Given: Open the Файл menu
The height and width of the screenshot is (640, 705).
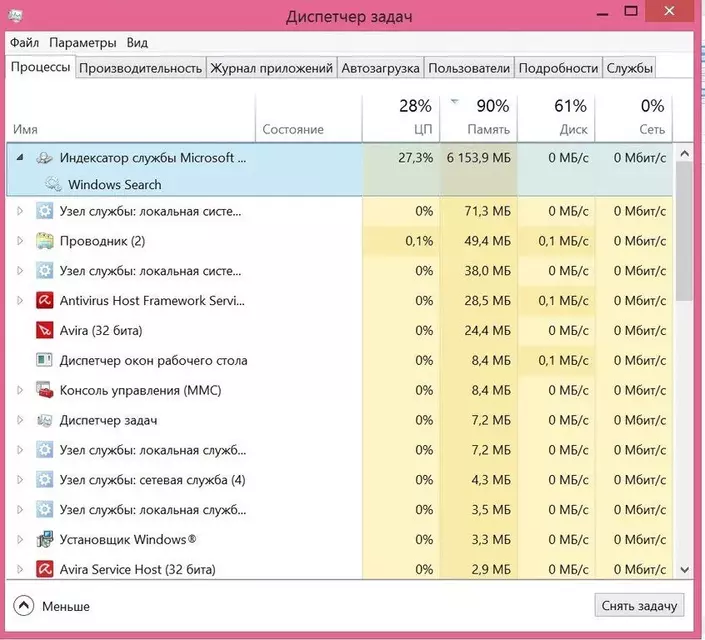Looking at the screenshot, I should (x=24, y=43).
